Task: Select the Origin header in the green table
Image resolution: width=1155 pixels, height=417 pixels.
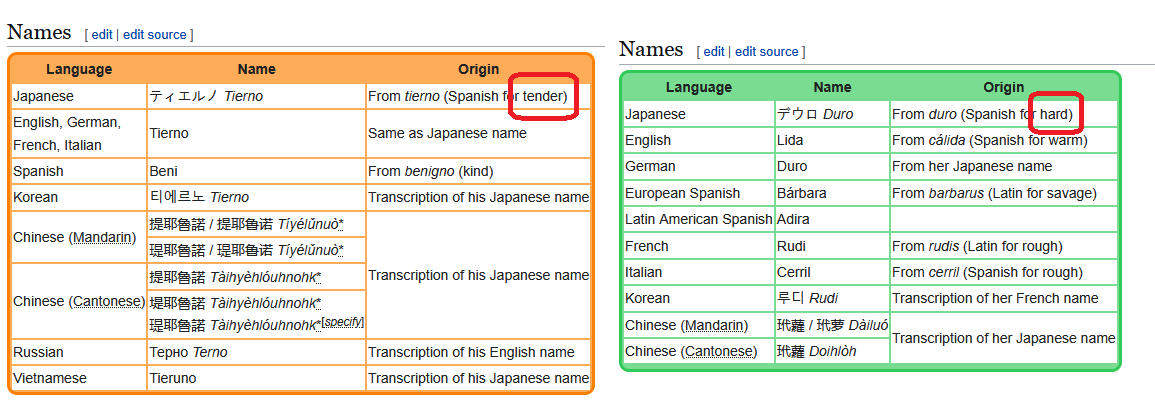Action: click(x=1003, y=87)
